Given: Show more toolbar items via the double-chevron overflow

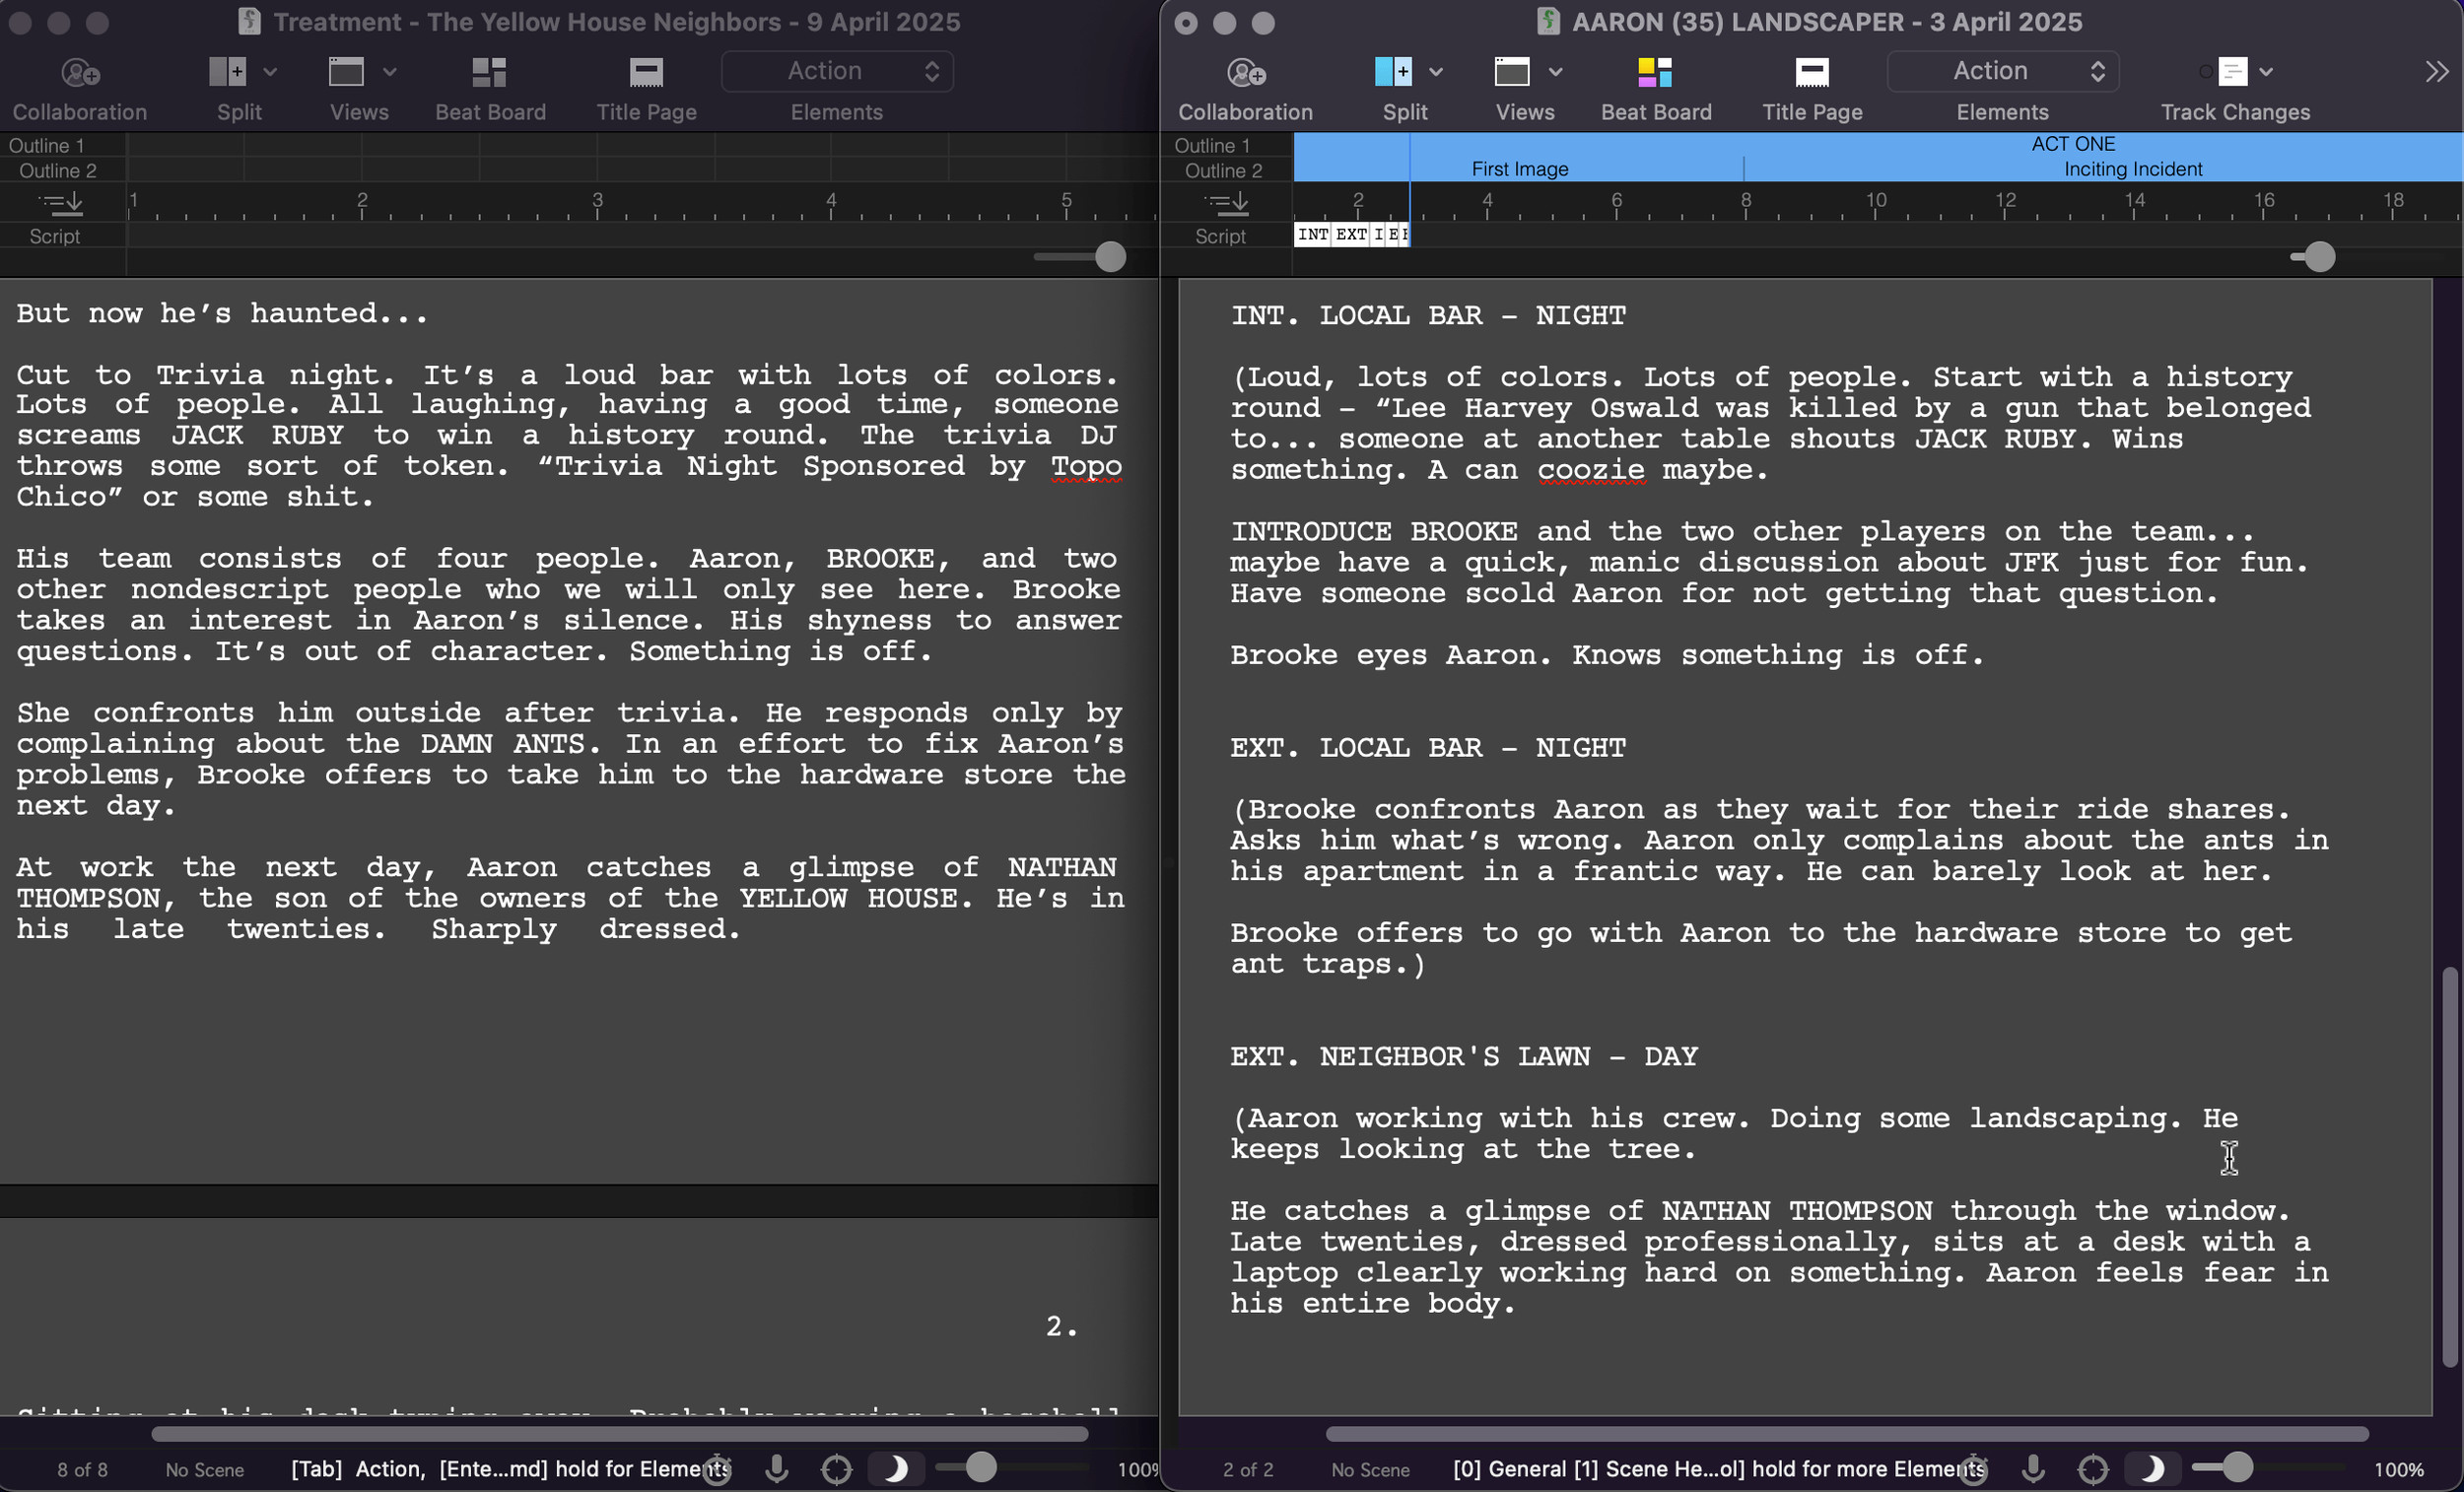Looking at the screenshot, I should click(x=2436, y=72).
